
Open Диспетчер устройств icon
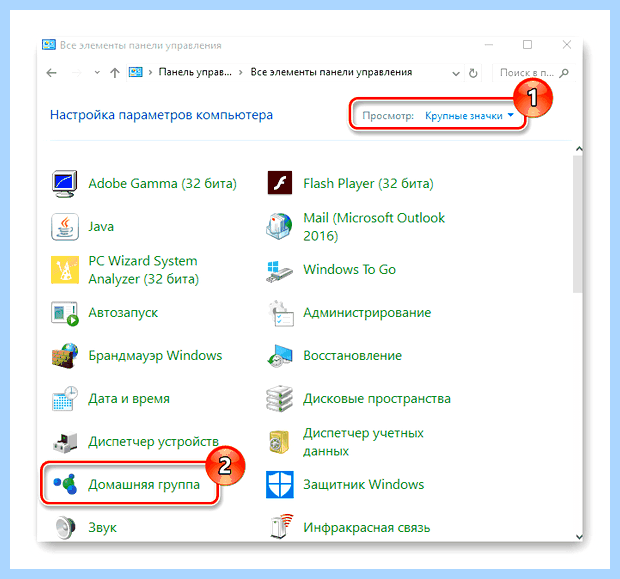pos(64,442)
